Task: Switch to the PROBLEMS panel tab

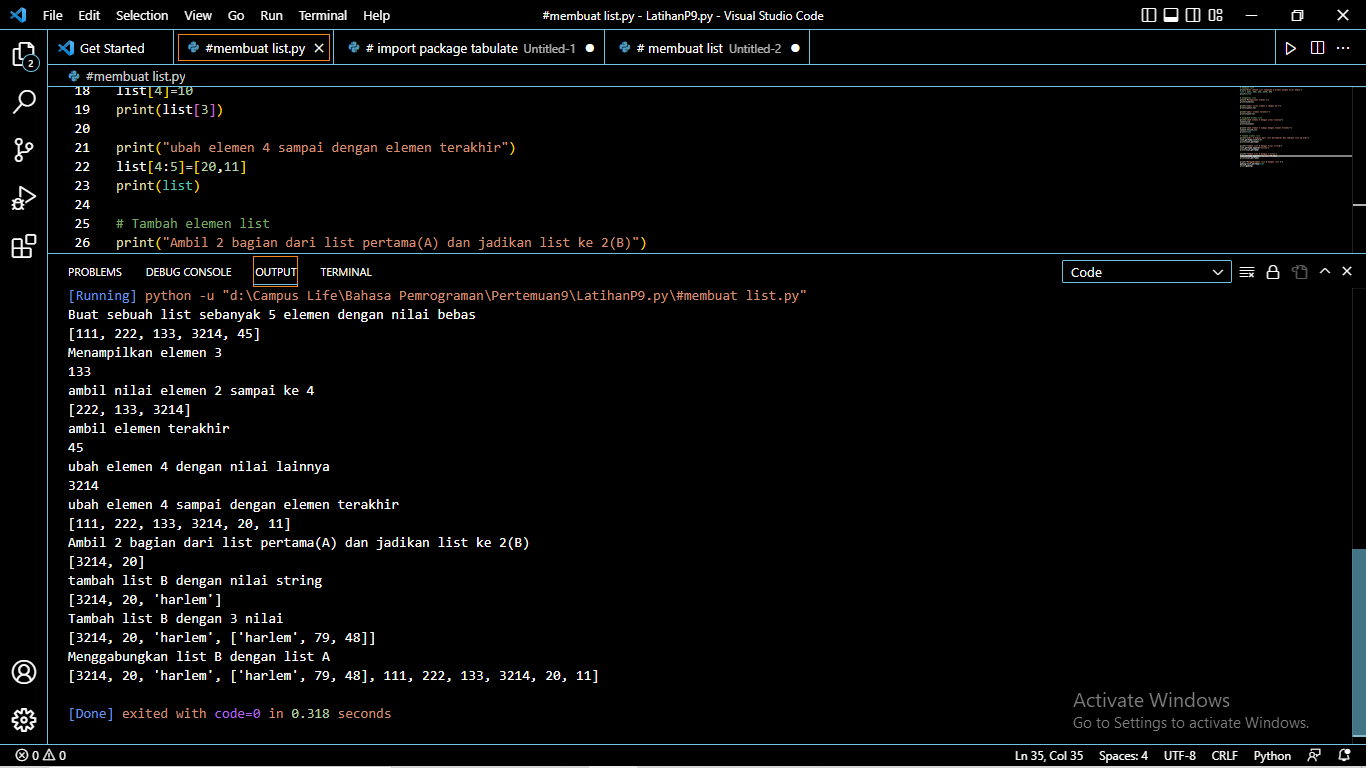Action: pyautogui.click(x=95, y=272)
